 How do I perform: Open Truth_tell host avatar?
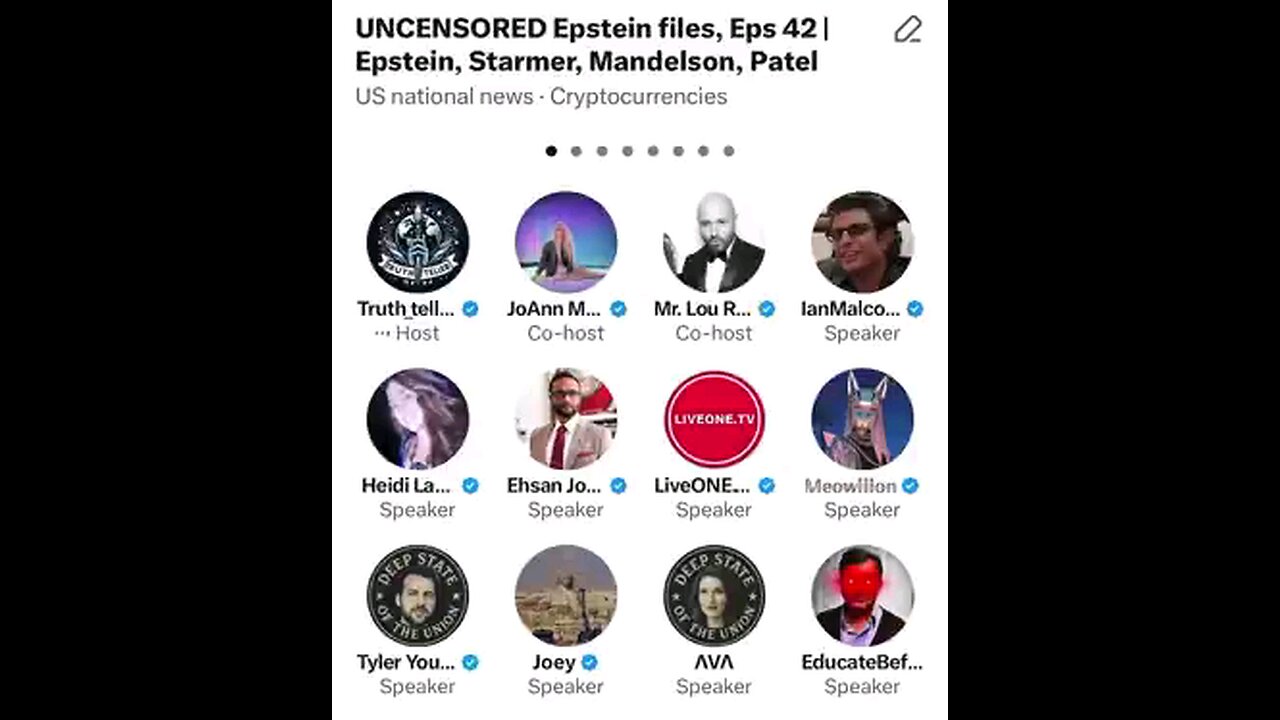[x=417, y=242]
